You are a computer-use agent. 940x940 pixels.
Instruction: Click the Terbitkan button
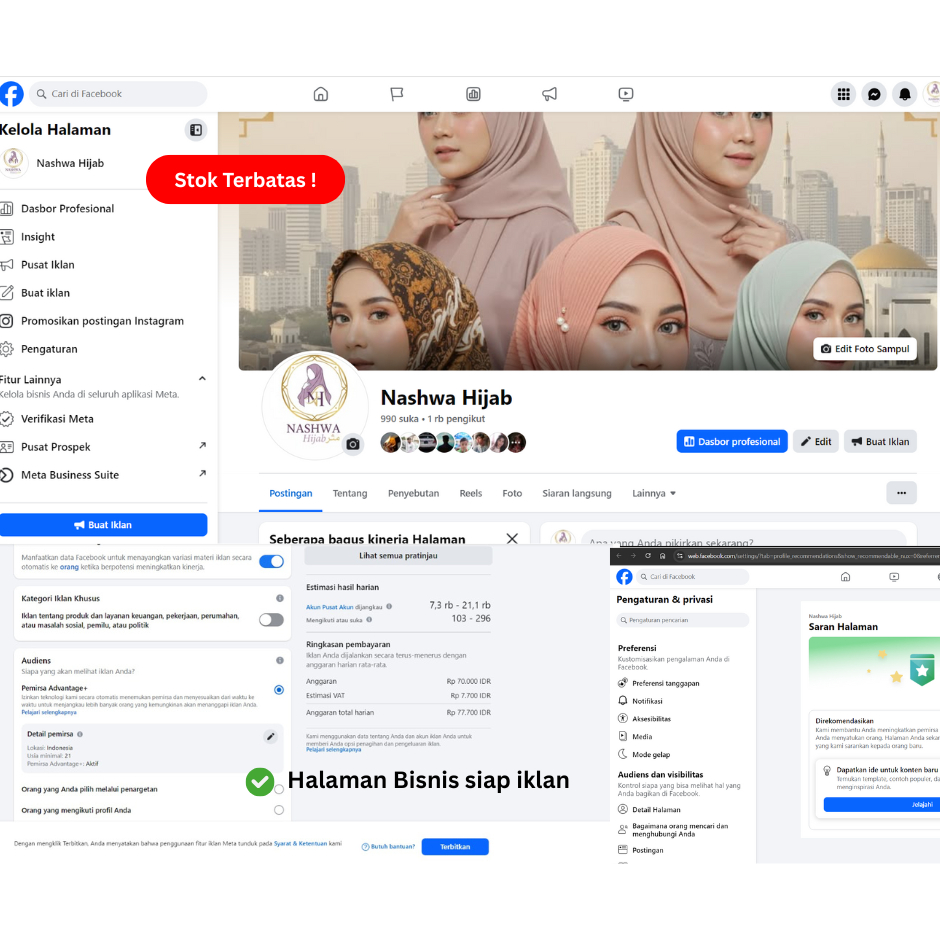(x=455, y=846)
